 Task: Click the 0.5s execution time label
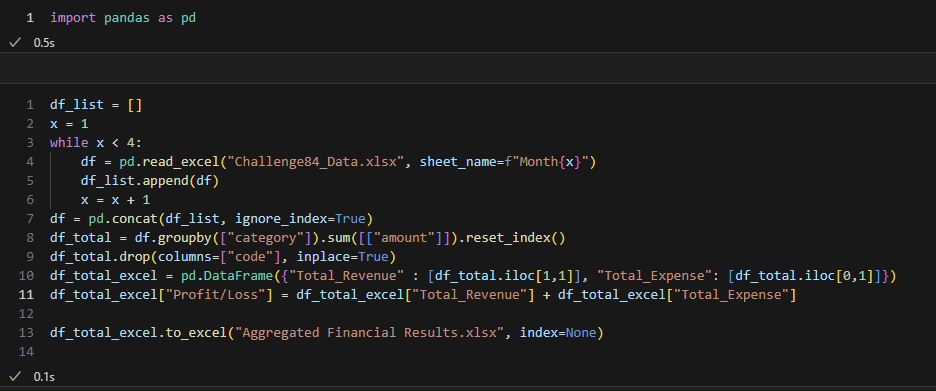click(x=44, y=44)
